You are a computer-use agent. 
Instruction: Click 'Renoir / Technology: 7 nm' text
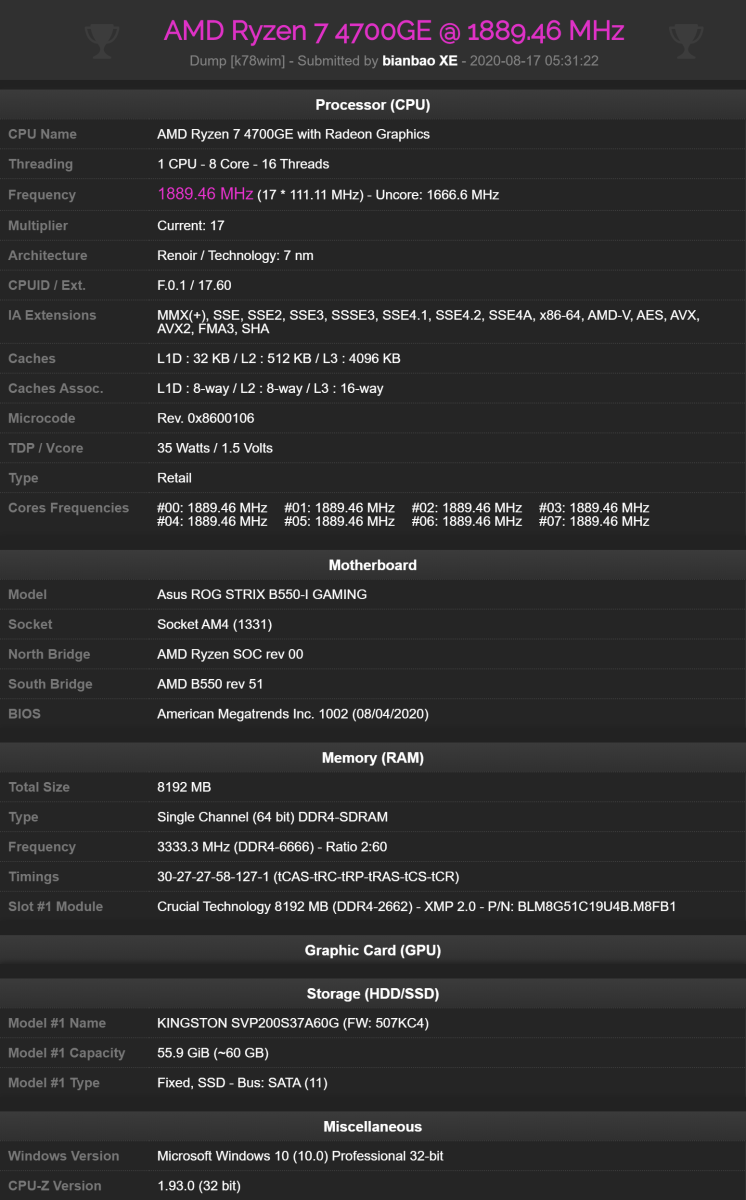tap(235, 256)
